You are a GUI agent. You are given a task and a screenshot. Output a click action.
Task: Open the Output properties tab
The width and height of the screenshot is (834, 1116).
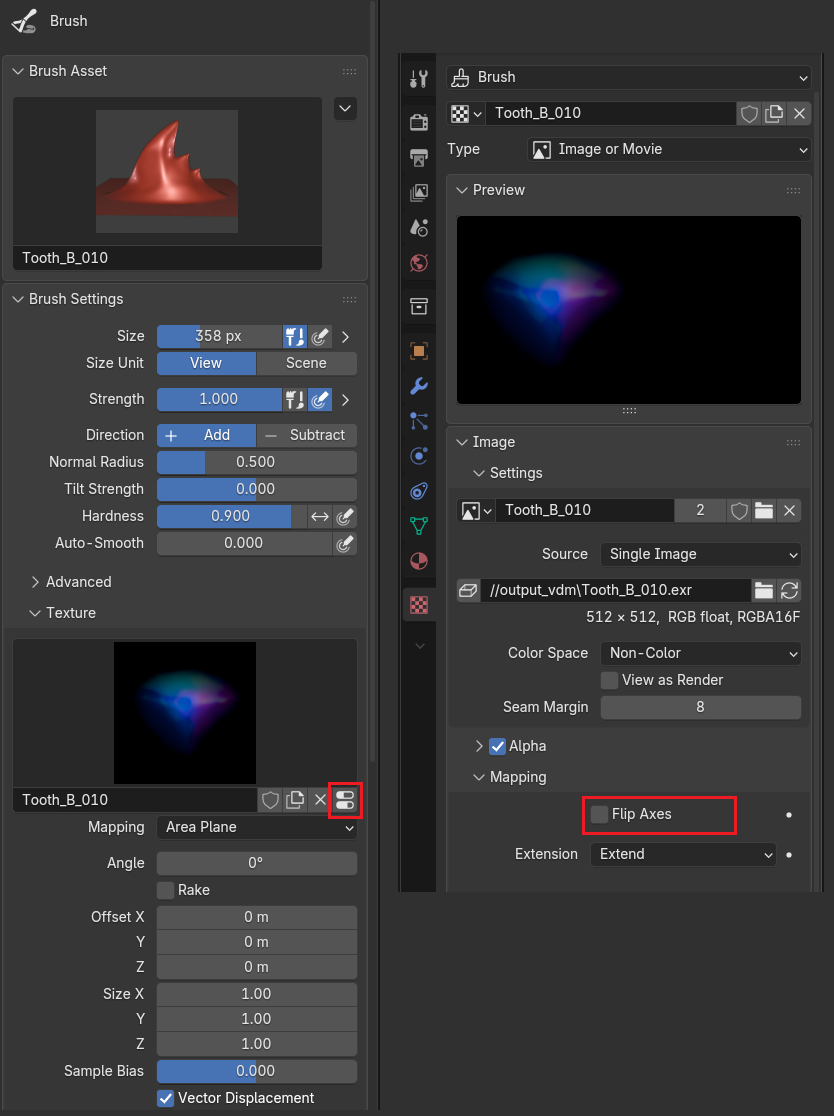[419, 157]
